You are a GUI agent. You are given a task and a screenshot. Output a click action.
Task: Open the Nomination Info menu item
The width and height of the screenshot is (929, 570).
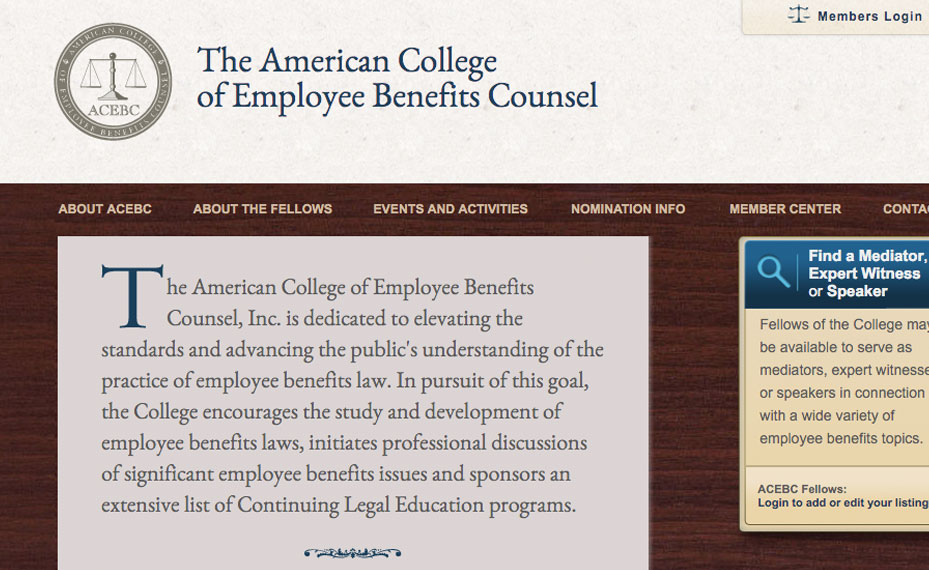click(628, 209)
